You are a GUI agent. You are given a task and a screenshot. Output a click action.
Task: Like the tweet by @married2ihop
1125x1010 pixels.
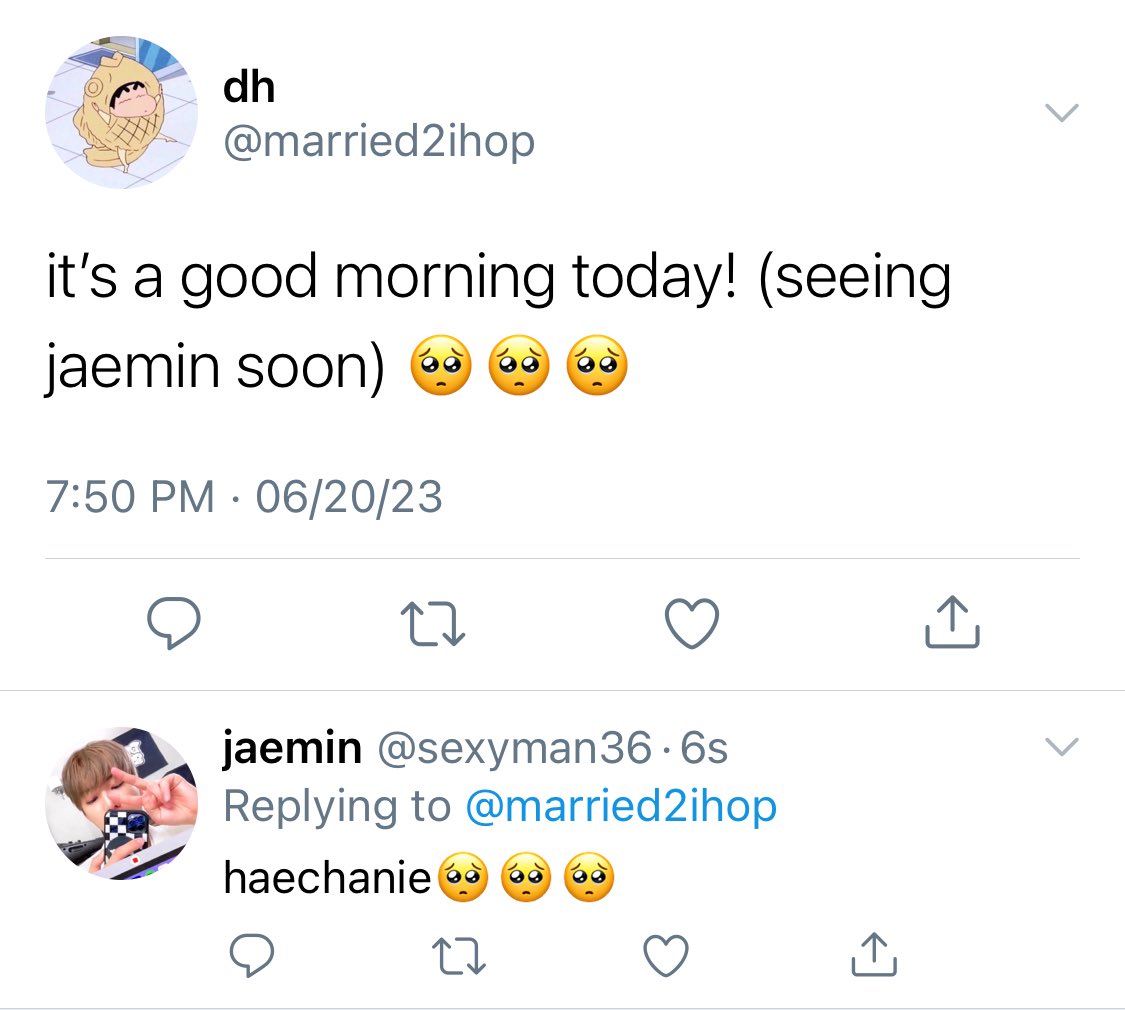692,623
